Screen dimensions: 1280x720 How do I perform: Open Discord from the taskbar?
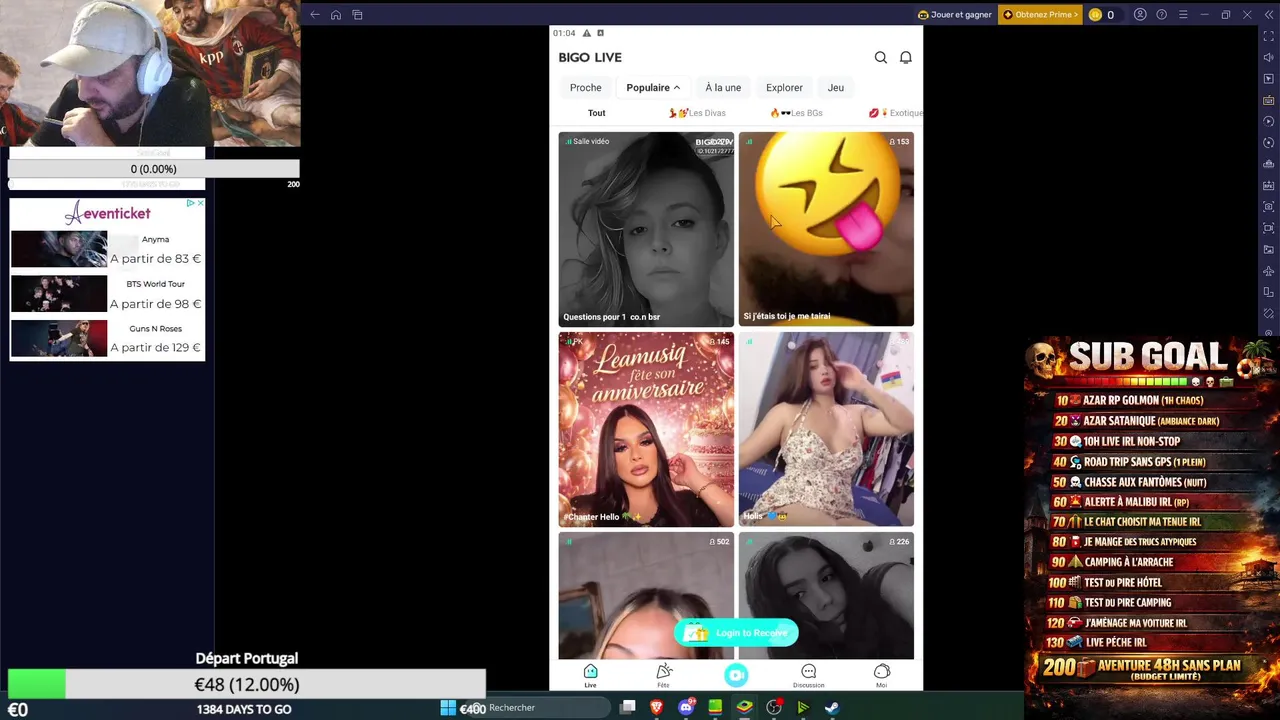686,708
